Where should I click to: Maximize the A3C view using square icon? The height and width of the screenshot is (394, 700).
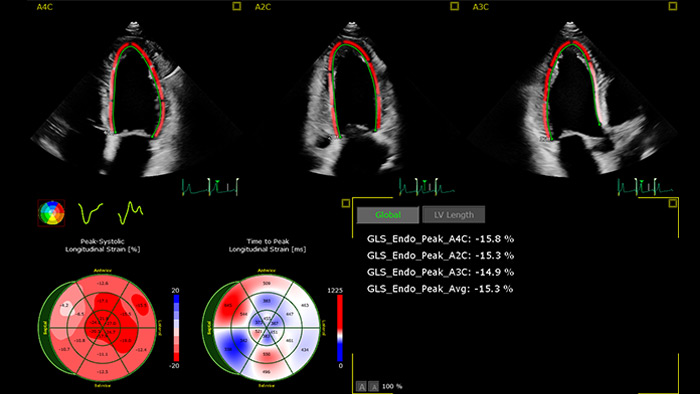click(x=672, y=6)
